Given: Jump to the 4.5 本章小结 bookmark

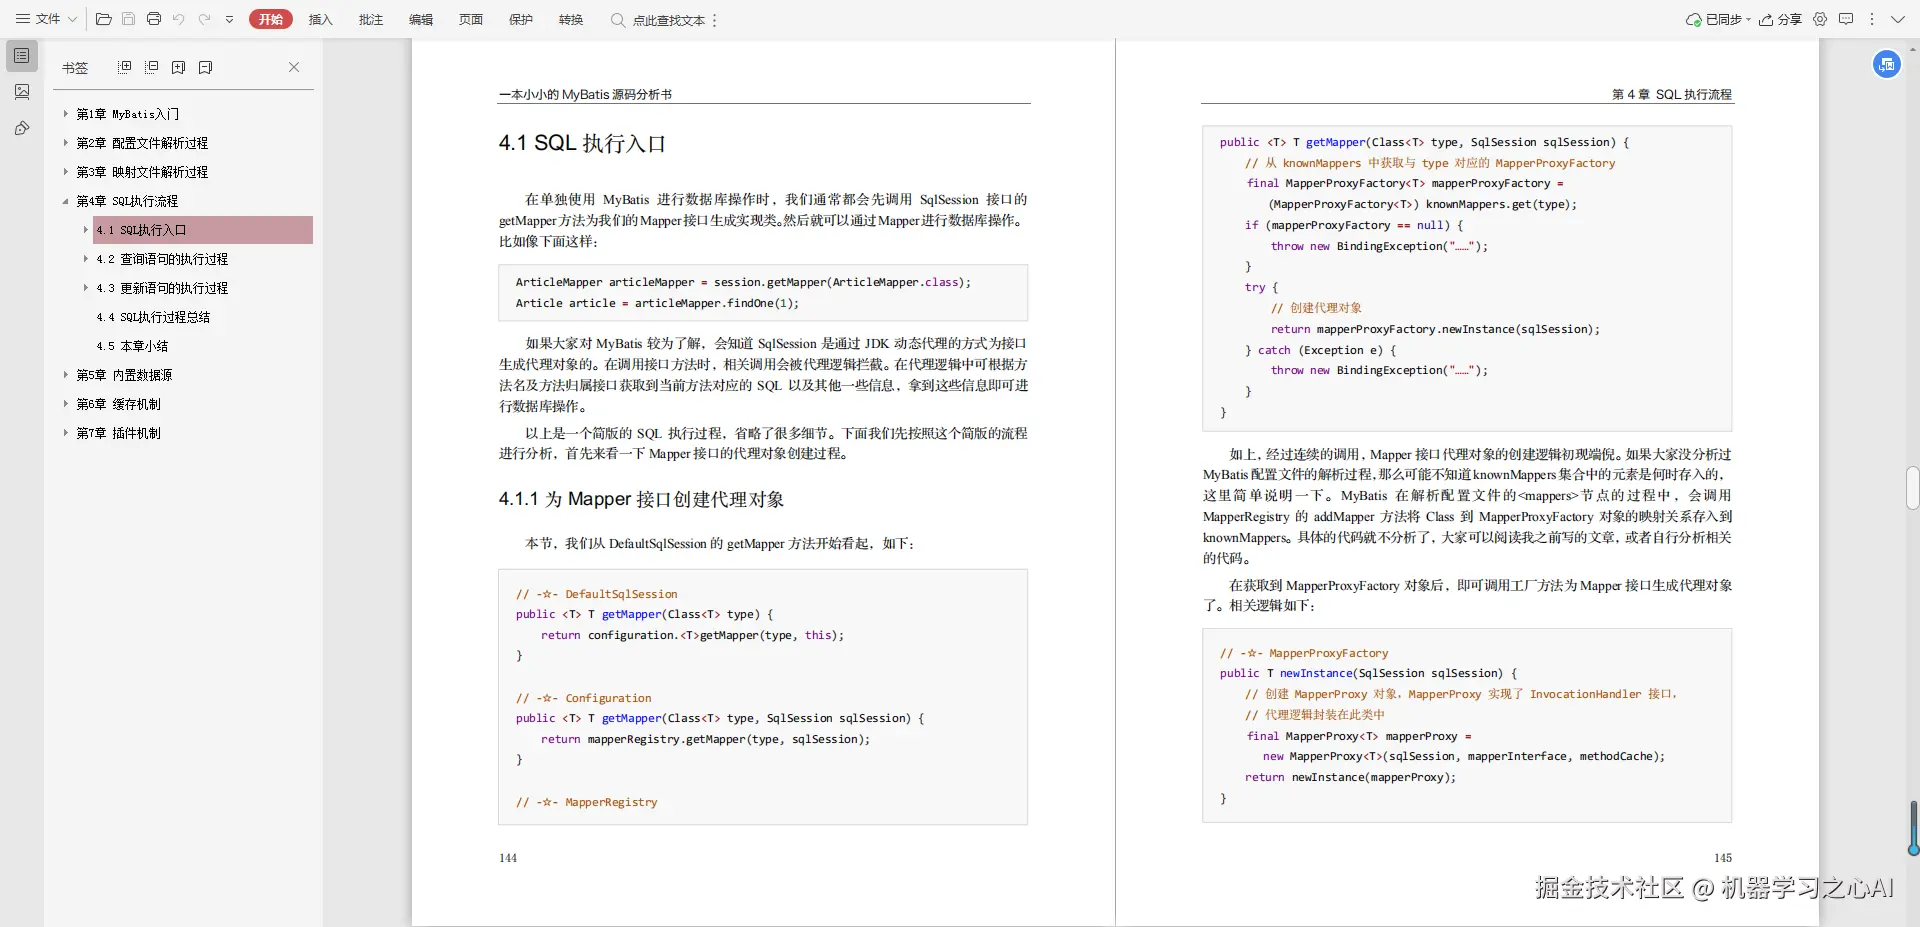Looking at the screenshot, I should [x=132, y=346].
